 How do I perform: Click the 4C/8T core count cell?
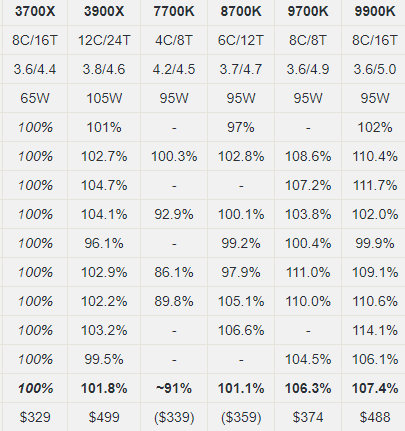[174, 40]
